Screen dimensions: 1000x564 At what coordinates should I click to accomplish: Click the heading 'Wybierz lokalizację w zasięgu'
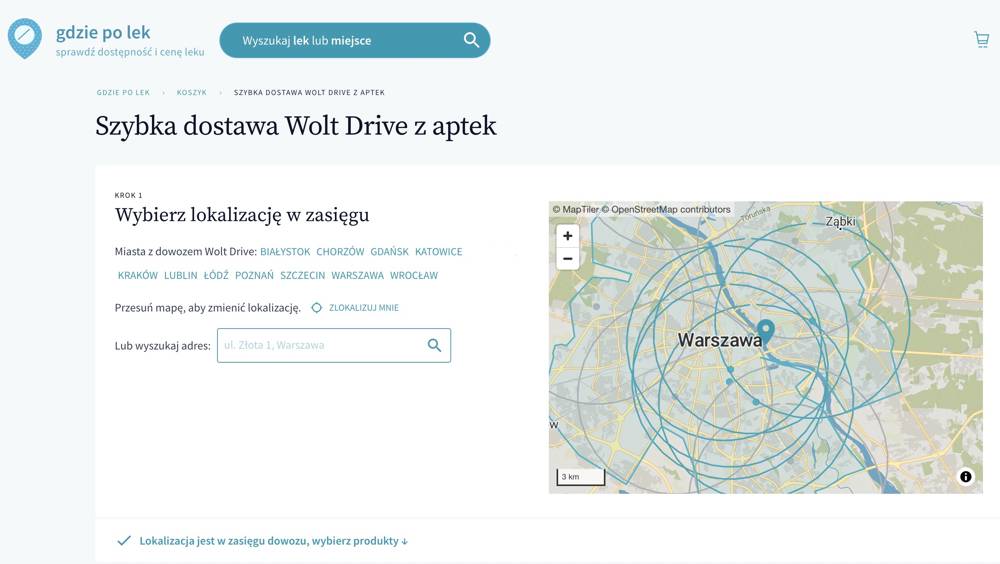tap(242, 215)
